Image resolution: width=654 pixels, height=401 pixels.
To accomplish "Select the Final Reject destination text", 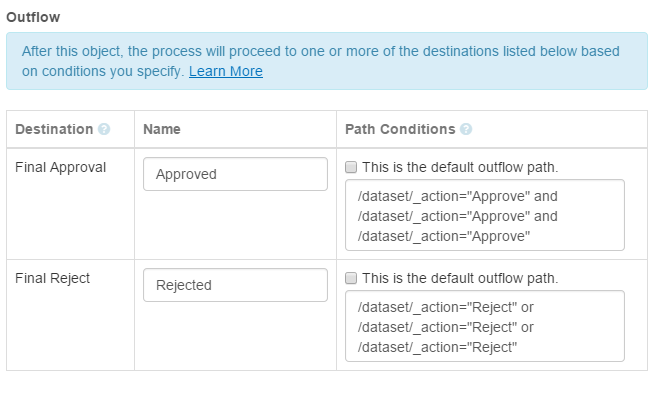I will pyautogui.click(x=53, y=278).
